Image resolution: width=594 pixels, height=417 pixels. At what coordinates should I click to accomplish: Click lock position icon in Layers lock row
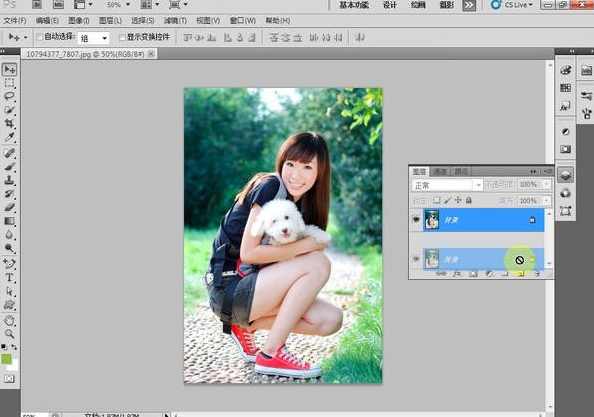pyautogui.click(x=458, y=200)
